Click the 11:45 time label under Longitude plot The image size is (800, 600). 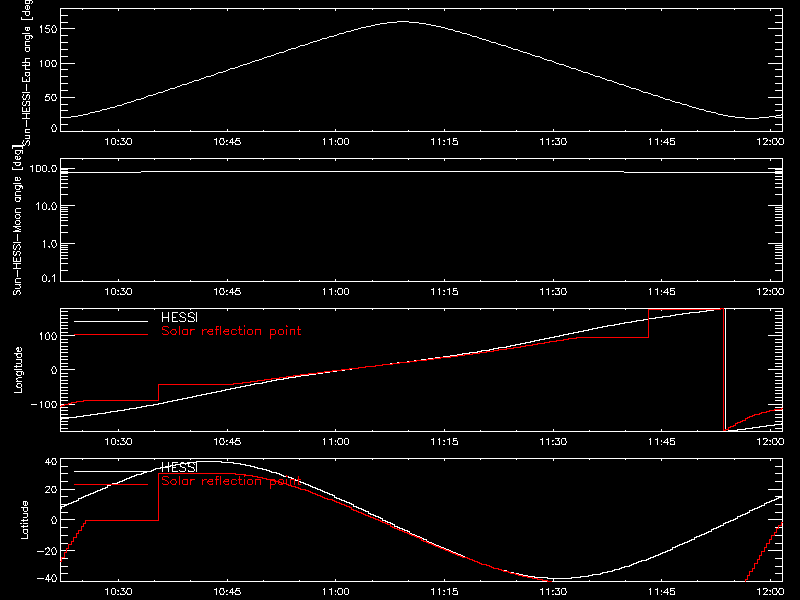(662, 442)
